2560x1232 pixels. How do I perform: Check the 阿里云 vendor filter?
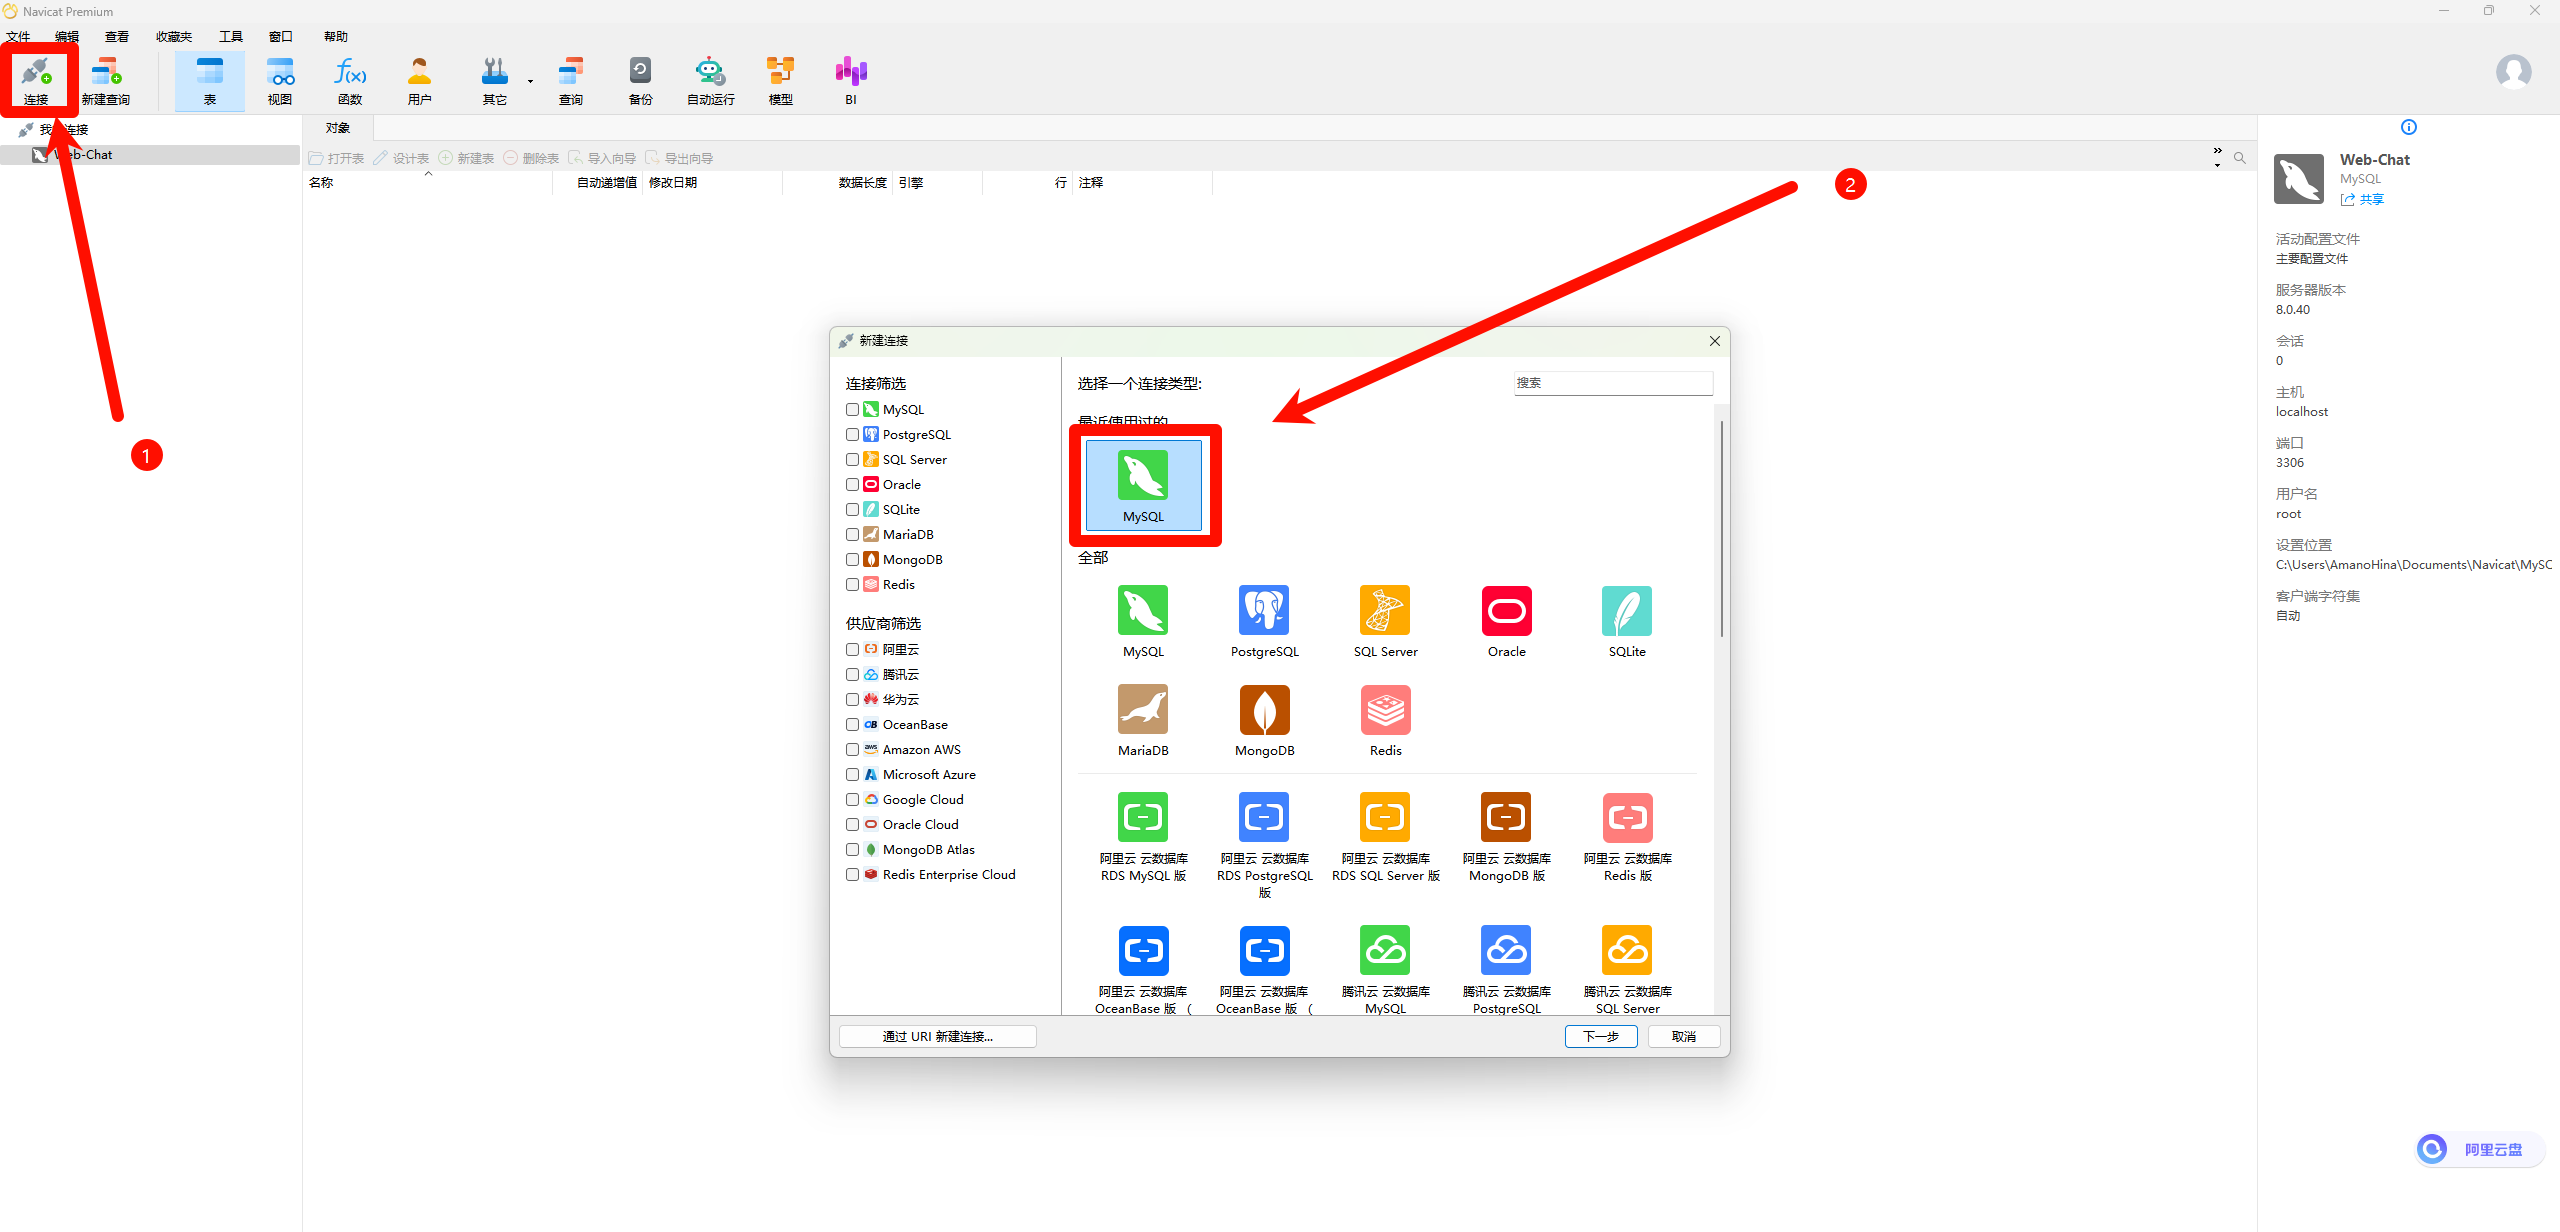tap(853, 650)
